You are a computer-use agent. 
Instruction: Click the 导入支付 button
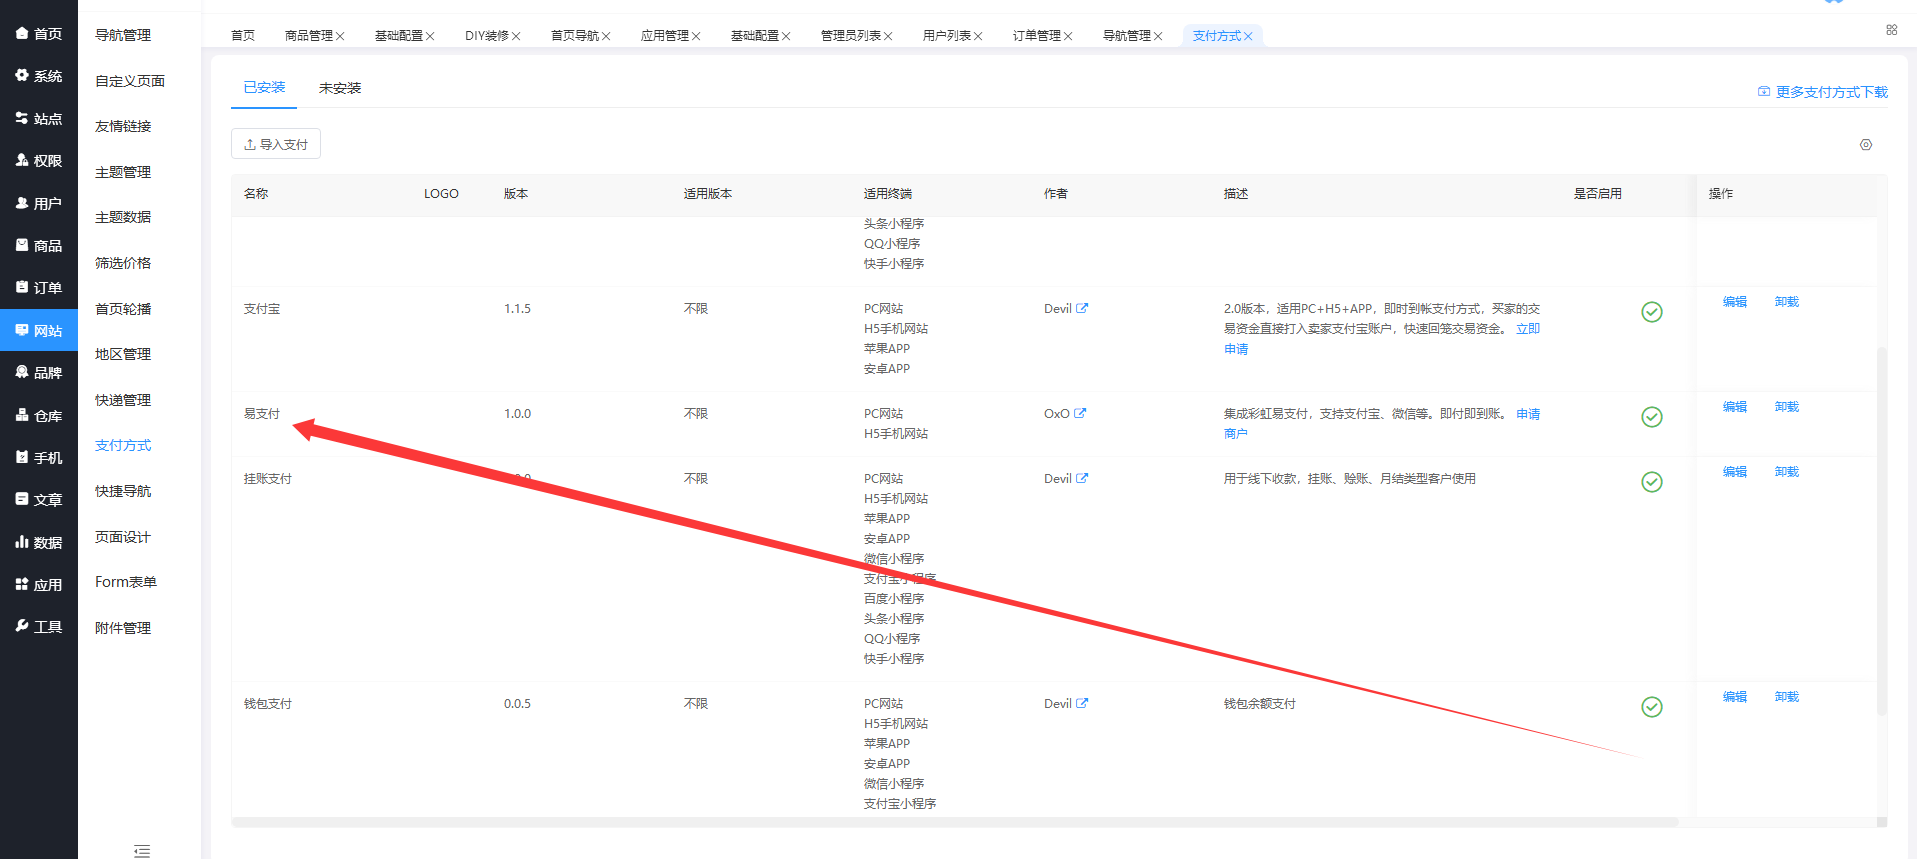[276, 144]
